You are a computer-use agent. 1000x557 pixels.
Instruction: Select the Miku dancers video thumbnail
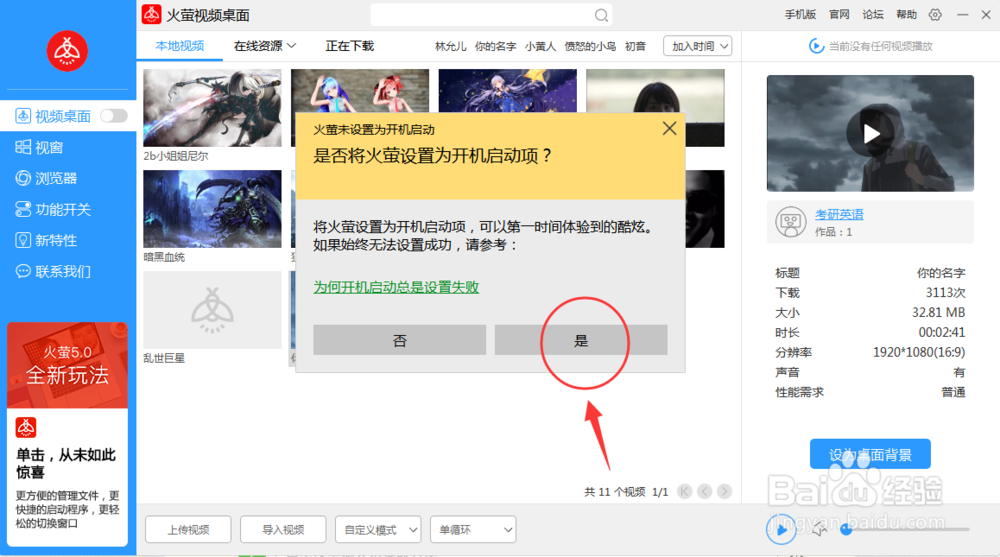[x=360, y=91]
